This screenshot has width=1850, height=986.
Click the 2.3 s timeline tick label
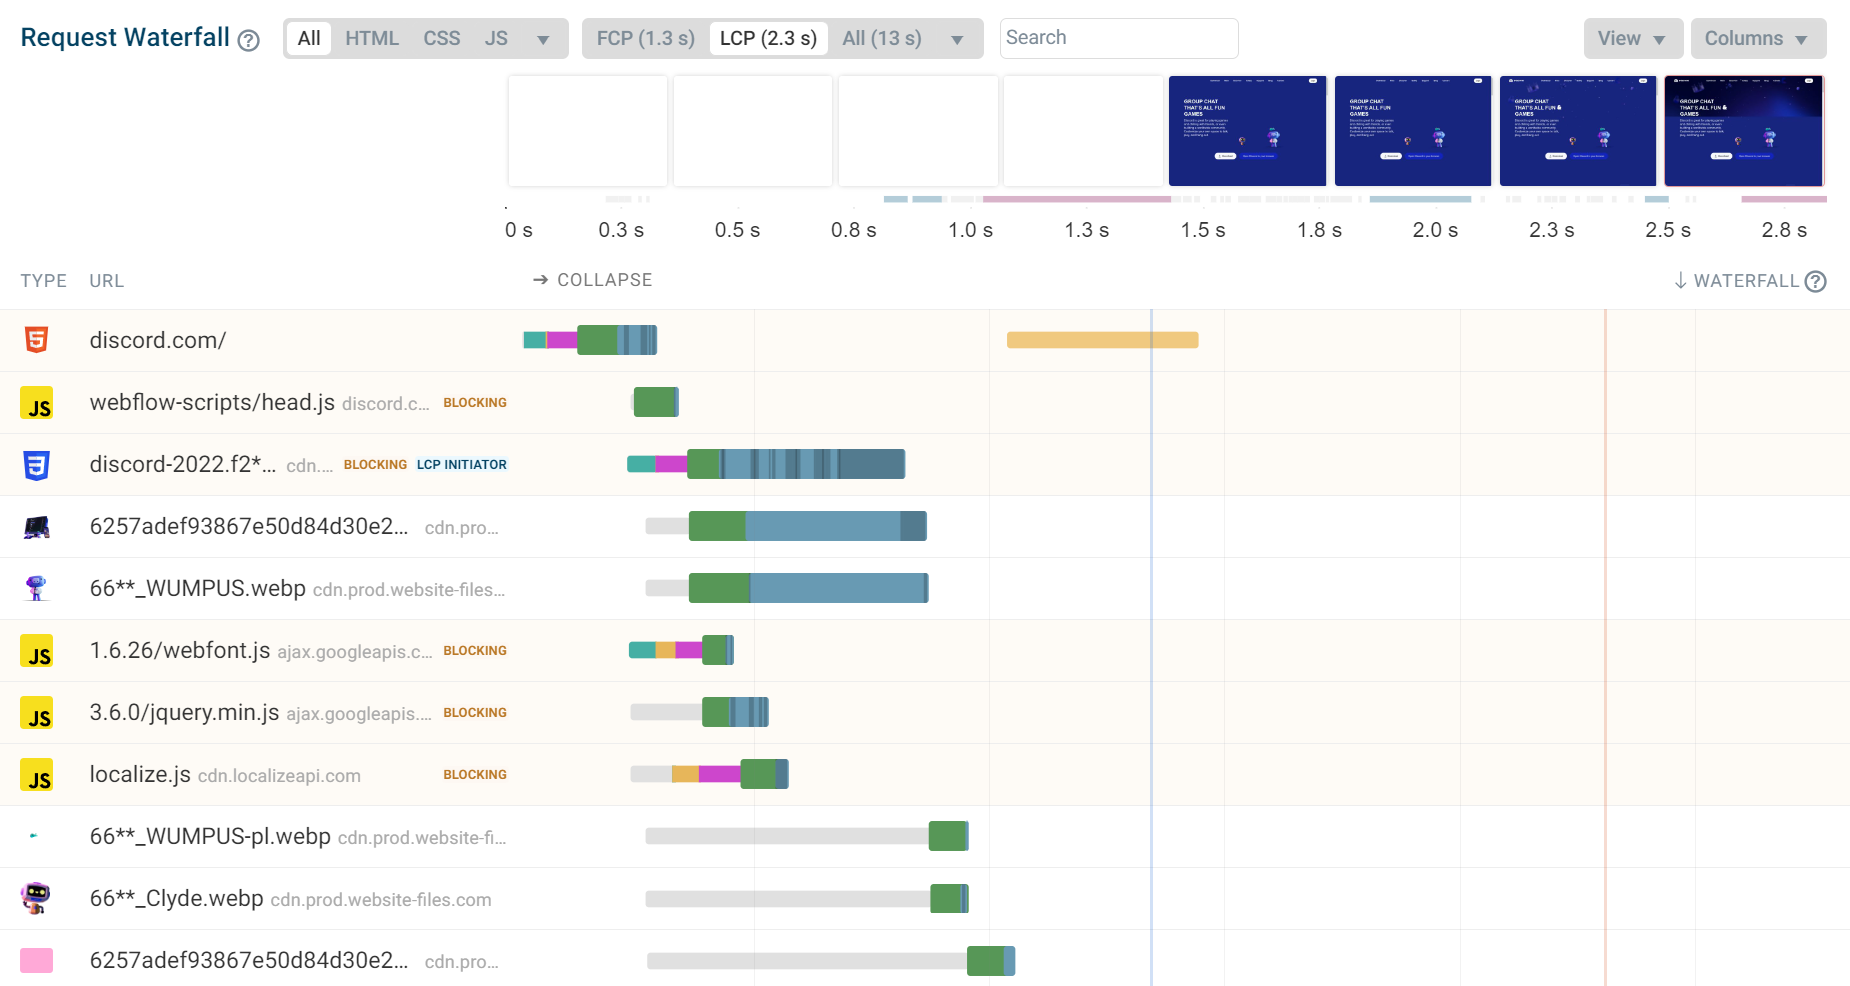tap(1551, 230)
